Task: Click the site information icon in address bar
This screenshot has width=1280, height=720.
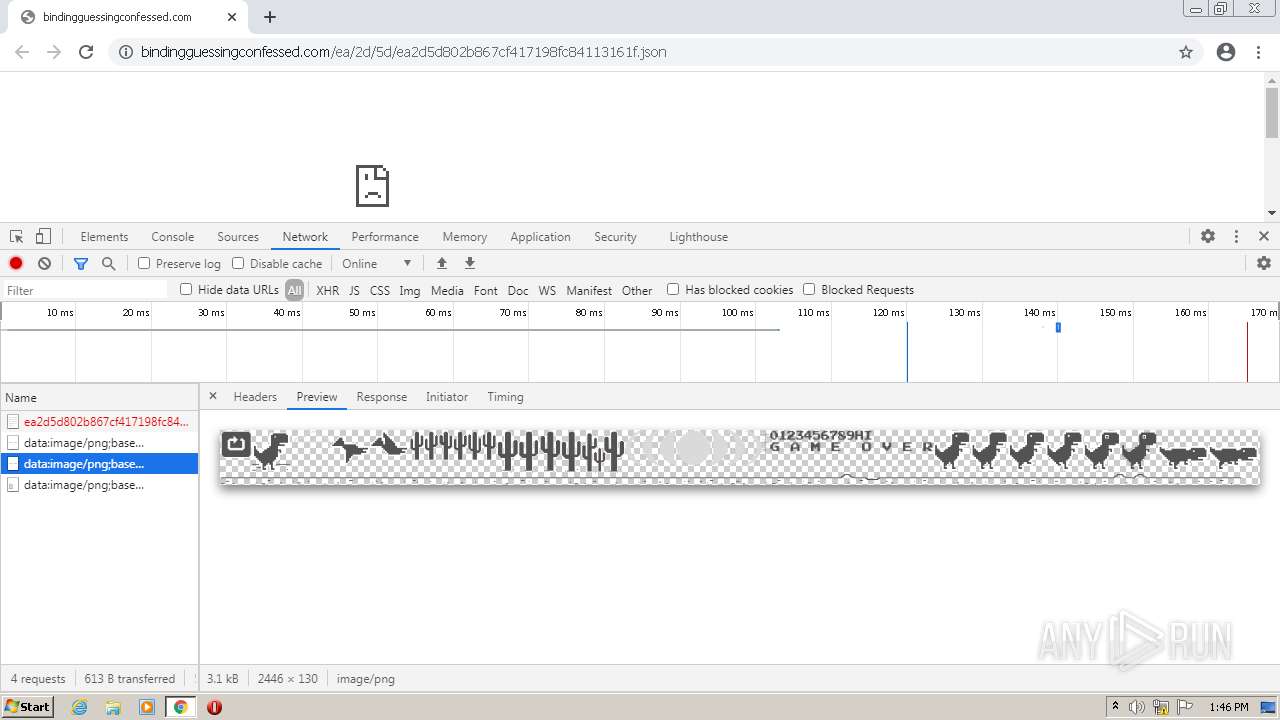Action: tap(126, 52)
